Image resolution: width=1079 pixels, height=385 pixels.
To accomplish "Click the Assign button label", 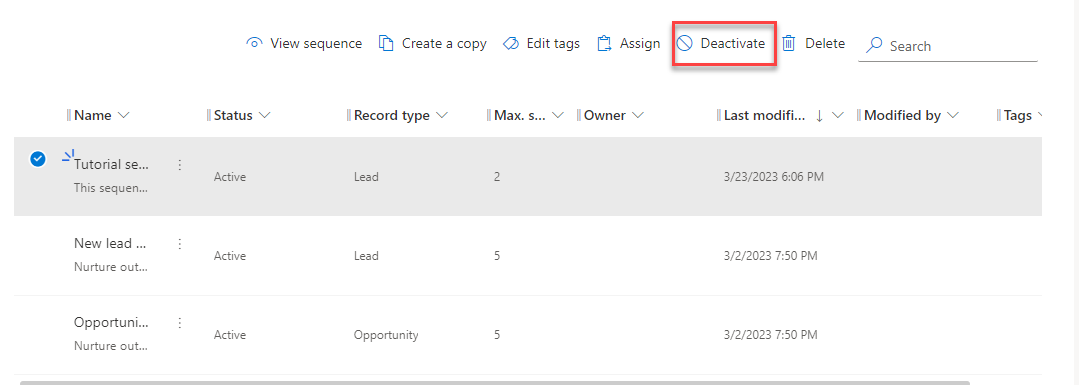I will coord(640,43).
